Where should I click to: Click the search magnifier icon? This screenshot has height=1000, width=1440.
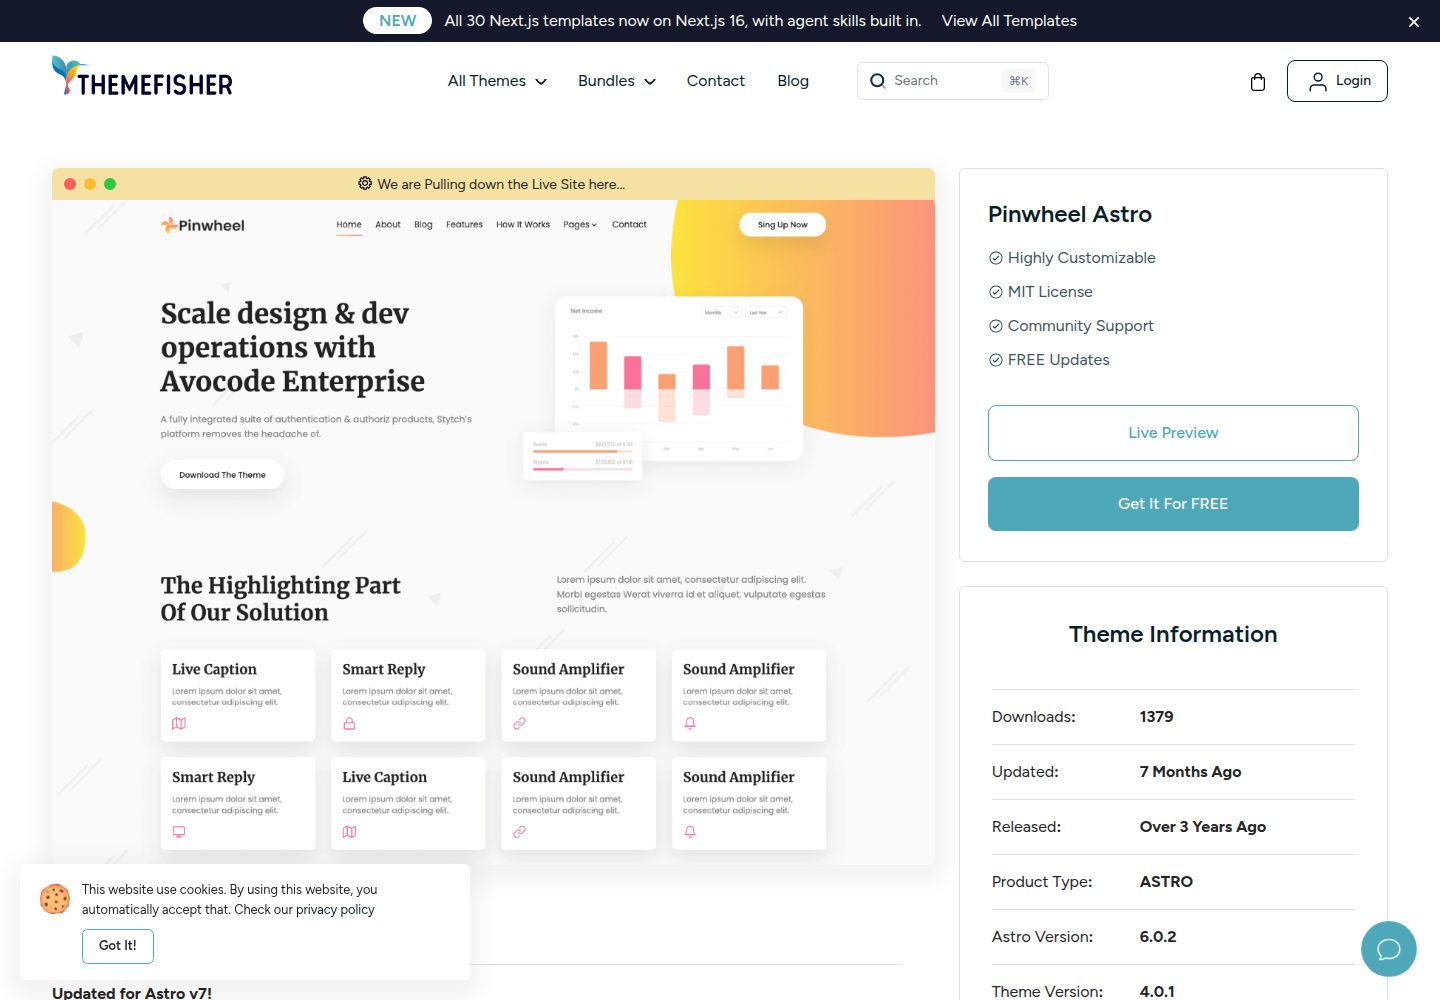pyautogui.click(x=878, y=81)
